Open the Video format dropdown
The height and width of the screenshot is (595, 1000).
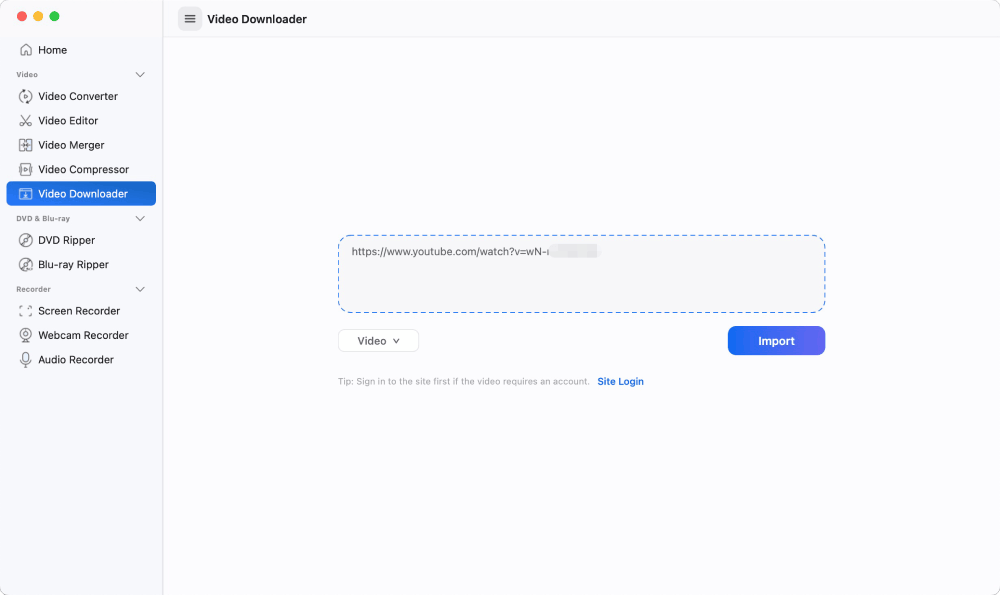[x=378, y=341]
